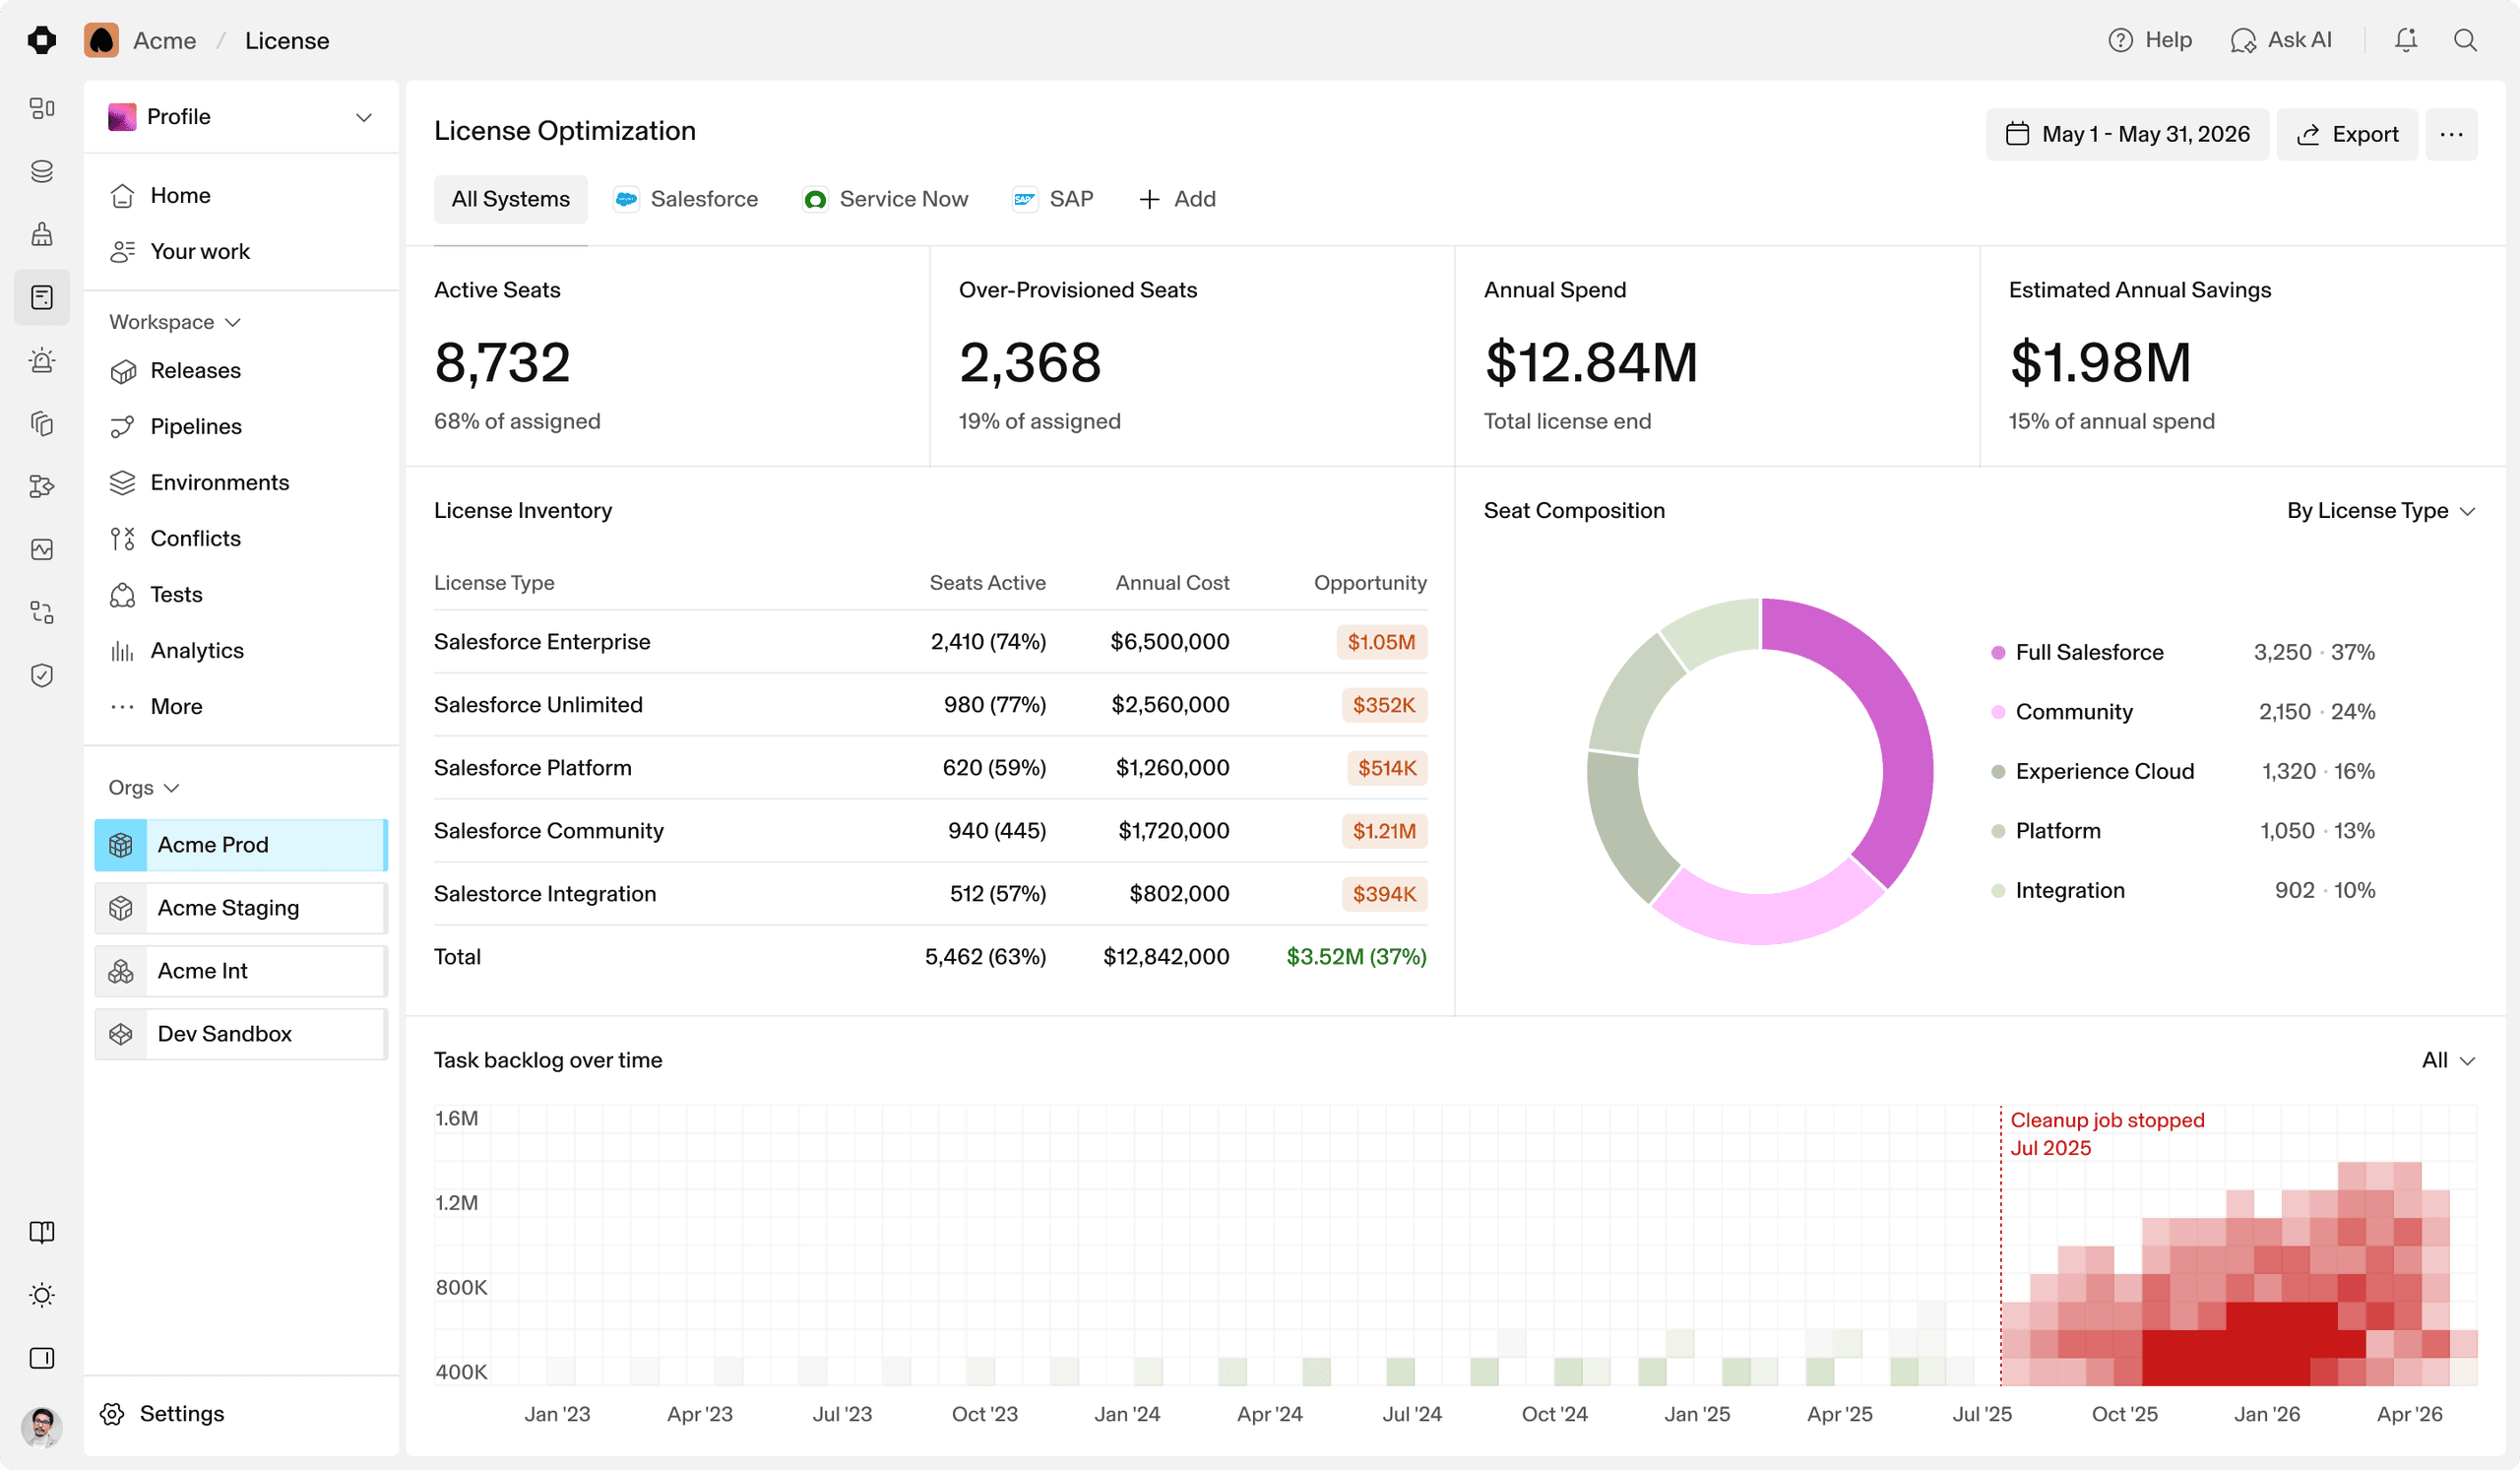Open the Ask AI assistant
This screenshot has height=1470, width=2520.
click(2281, 40)
